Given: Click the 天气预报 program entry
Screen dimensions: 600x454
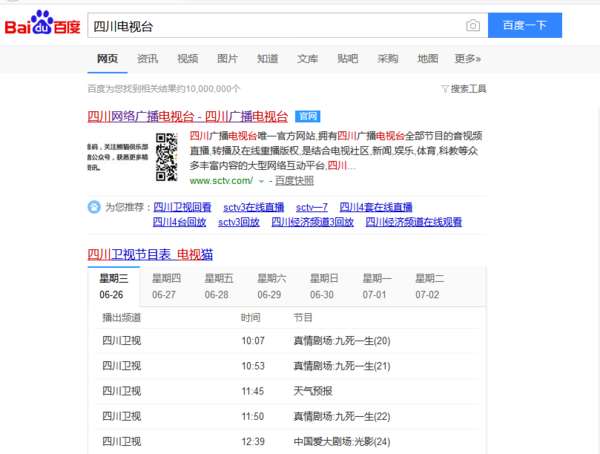Looking at the screenshot, I should pyautogui.click(x=313, y=391).
